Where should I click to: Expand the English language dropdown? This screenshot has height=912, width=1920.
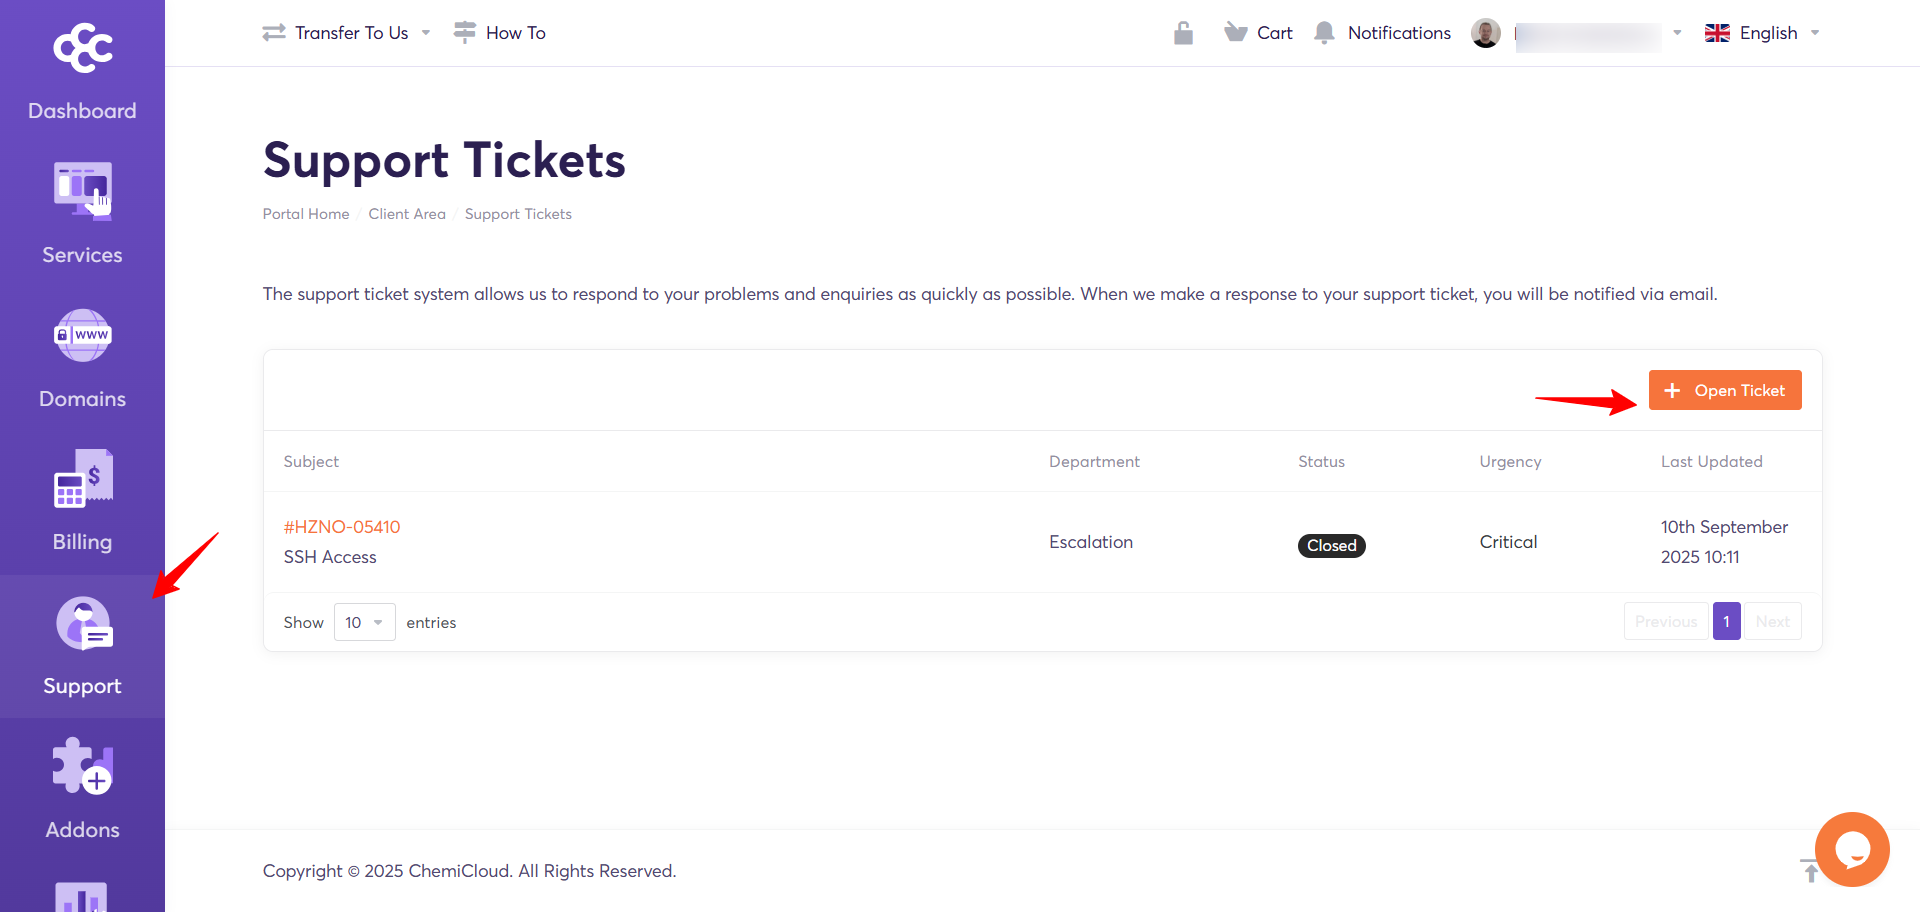click(1815, 33)
